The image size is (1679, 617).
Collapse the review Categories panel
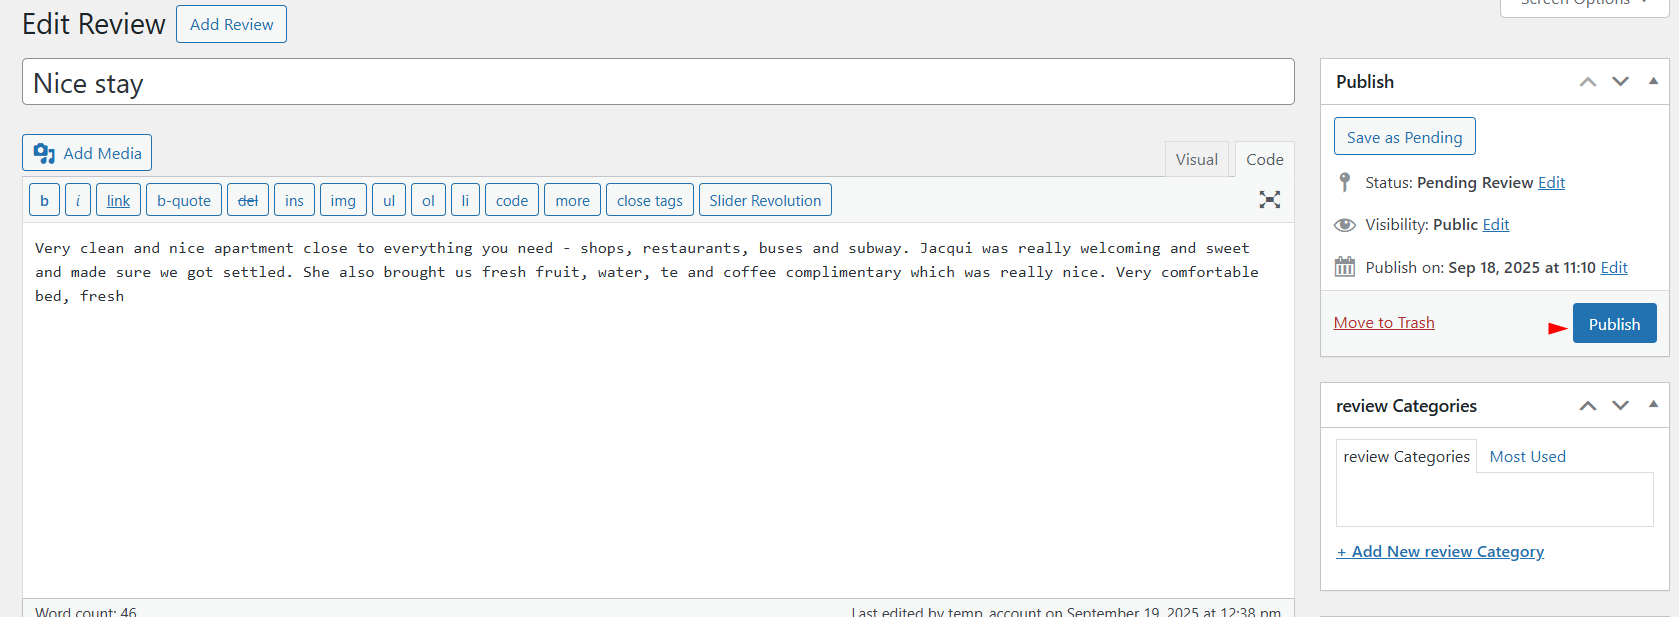point(1653,404)
